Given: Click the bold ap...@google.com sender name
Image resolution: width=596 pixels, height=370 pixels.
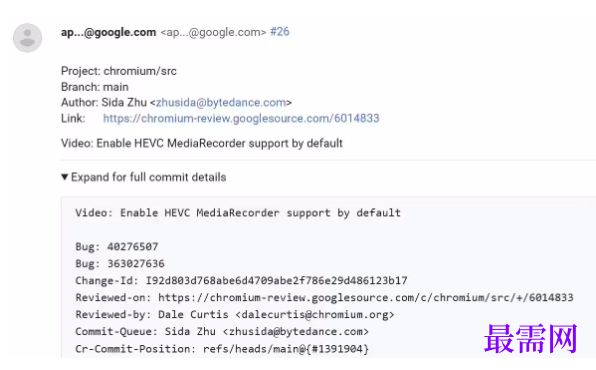Looking at the screenshot, I should [x=108, y=32].
